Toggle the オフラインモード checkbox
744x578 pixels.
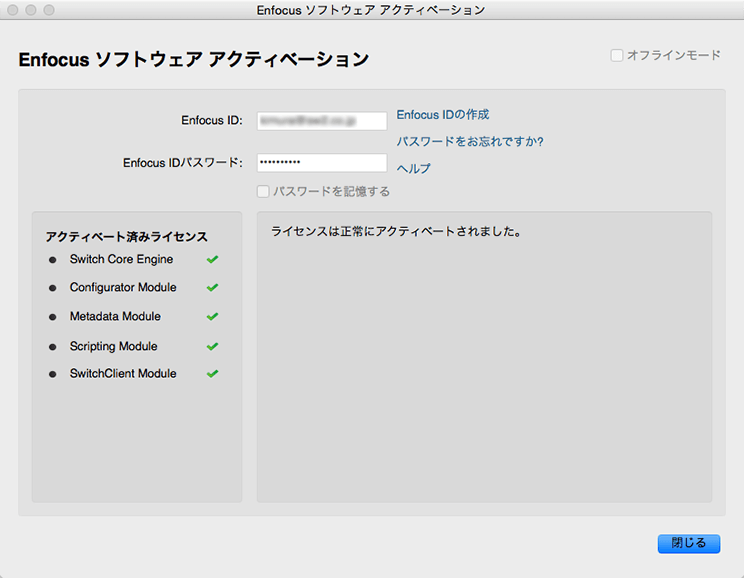617,56
